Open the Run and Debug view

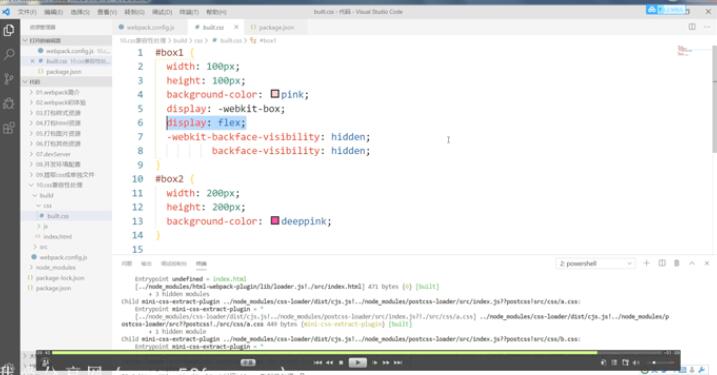9,103
